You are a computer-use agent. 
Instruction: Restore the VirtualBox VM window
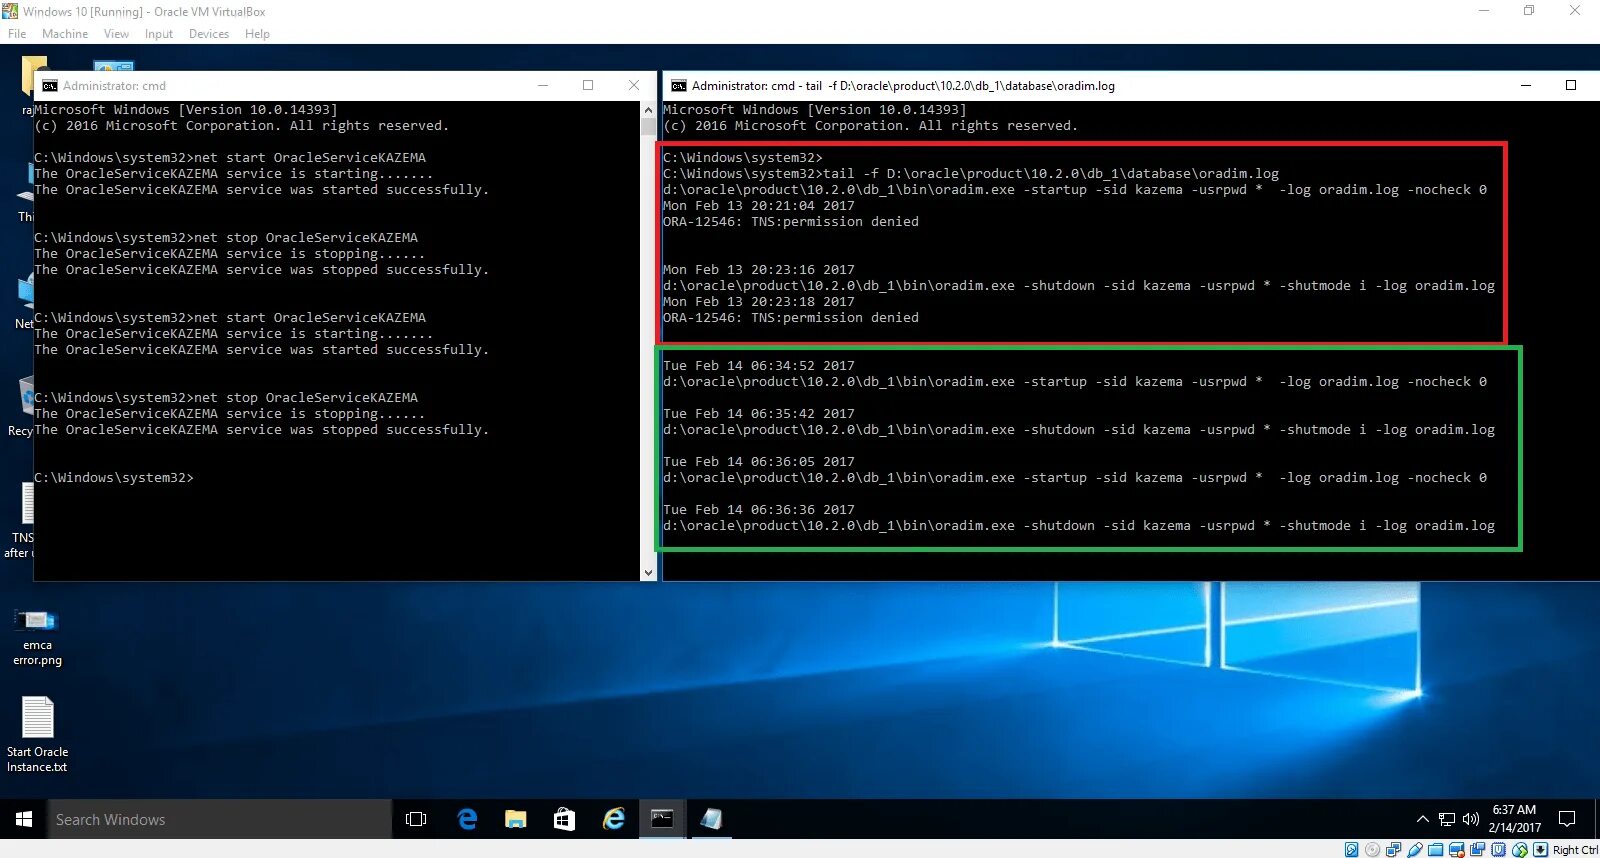[x=1529, y=11]
